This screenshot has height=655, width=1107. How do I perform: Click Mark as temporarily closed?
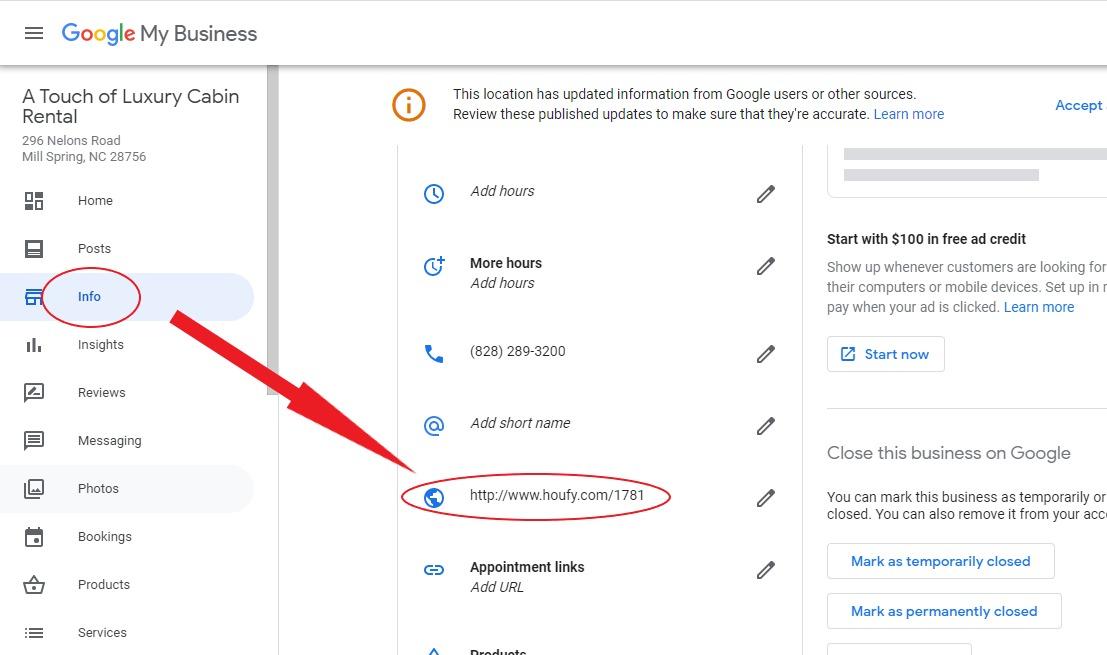click(x=940, y=561)
